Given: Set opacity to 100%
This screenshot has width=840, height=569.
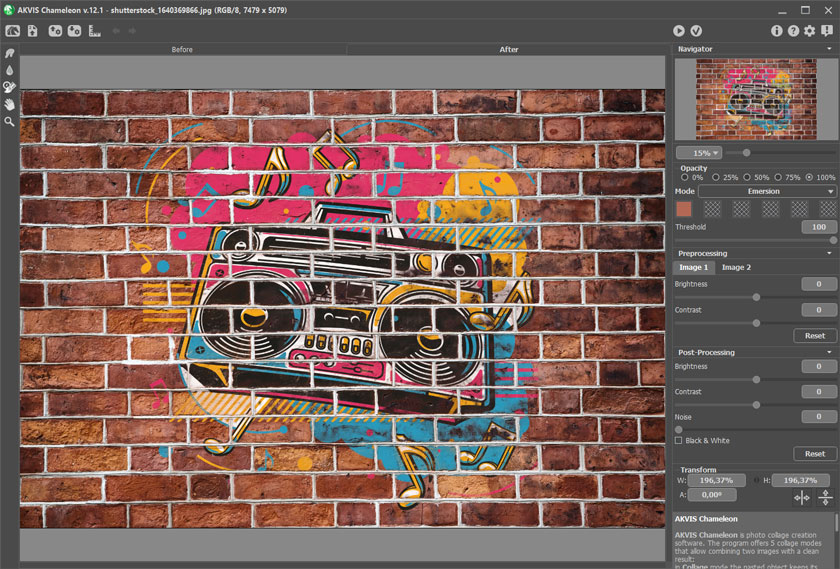Looking at the screenshot, I should (809, 177).
